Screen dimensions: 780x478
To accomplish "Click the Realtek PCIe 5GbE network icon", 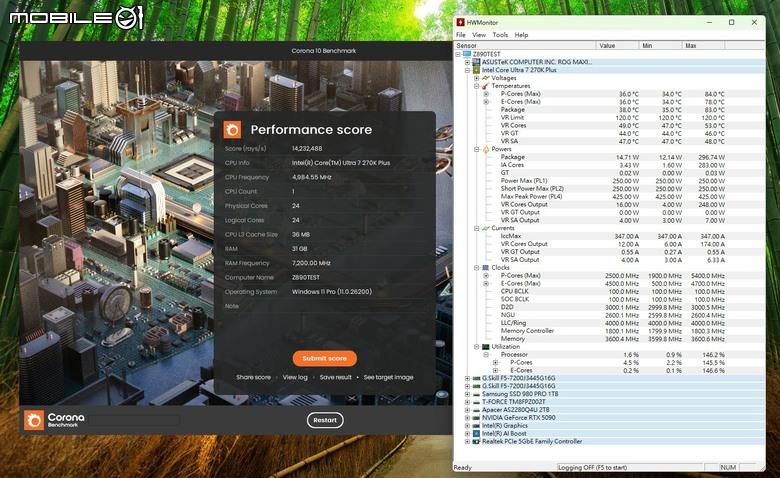I will (x=476, y=442).
